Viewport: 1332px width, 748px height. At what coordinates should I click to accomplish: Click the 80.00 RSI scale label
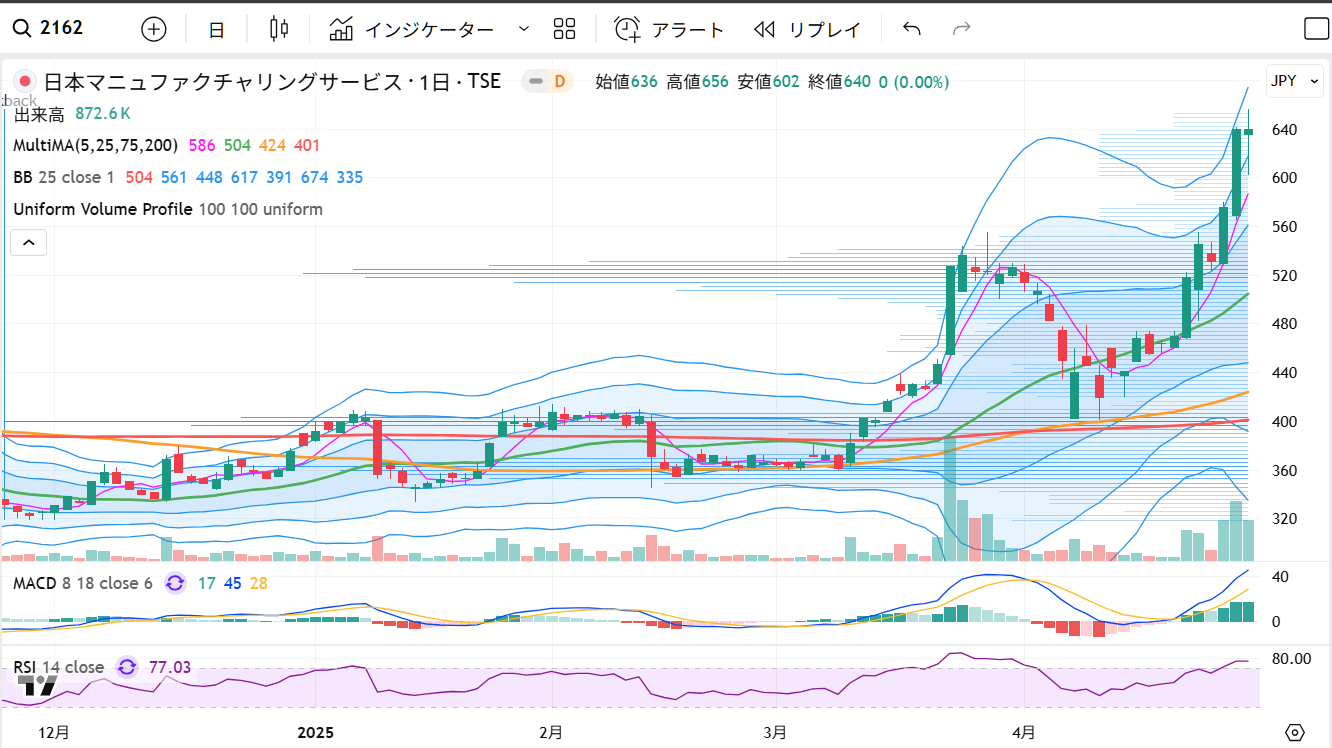click(x=1290, y=659)
